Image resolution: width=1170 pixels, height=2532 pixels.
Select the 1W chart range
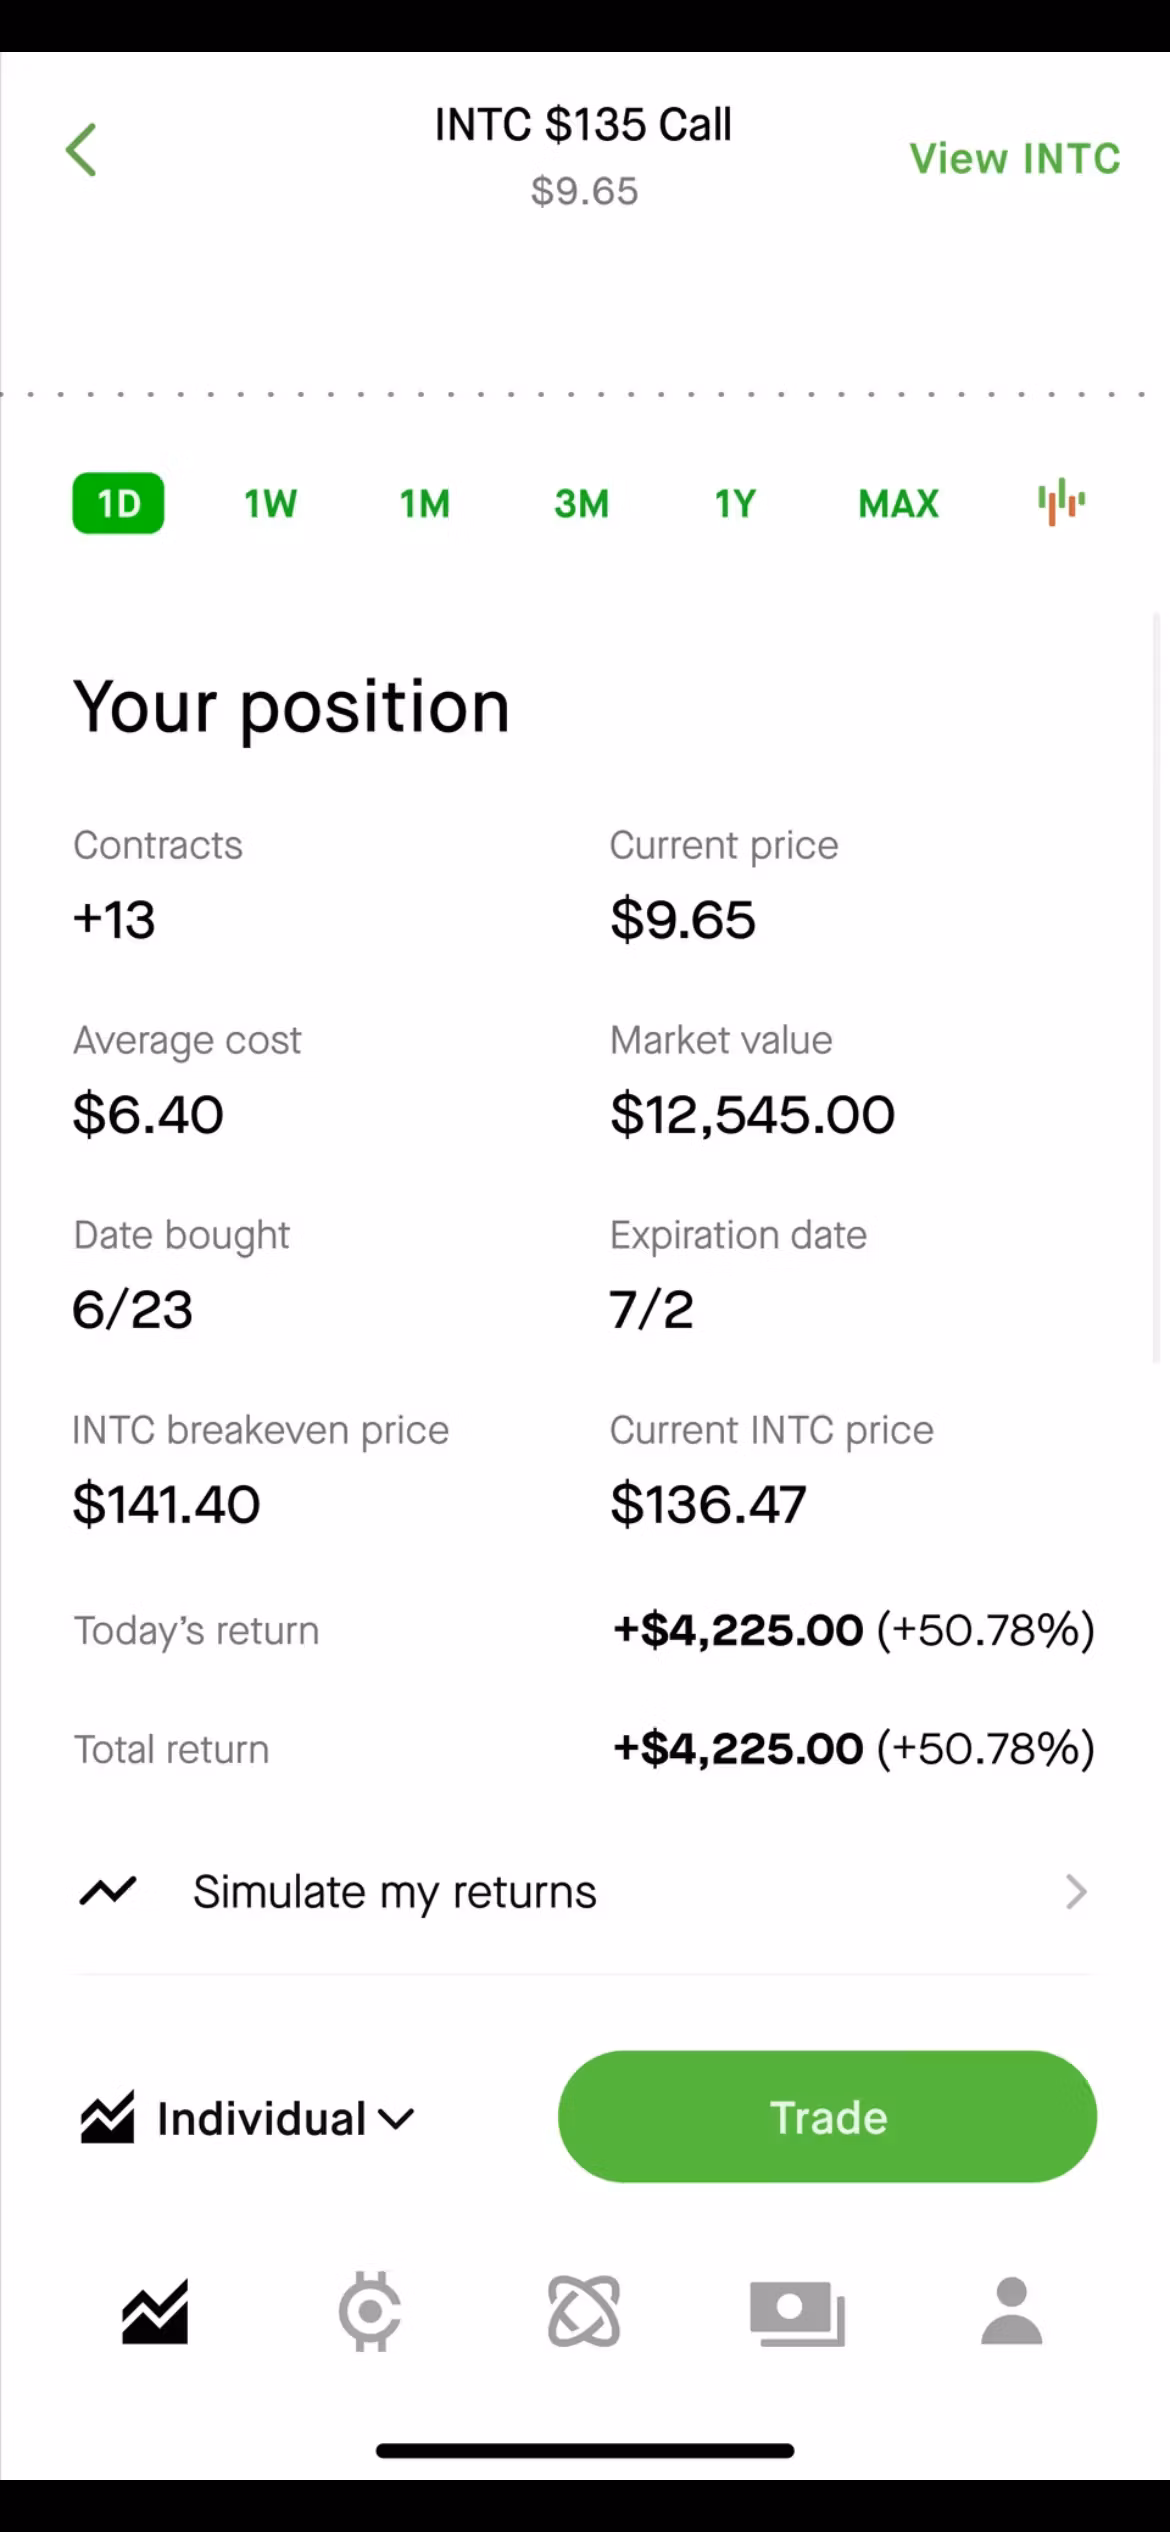tap(270, 503)
